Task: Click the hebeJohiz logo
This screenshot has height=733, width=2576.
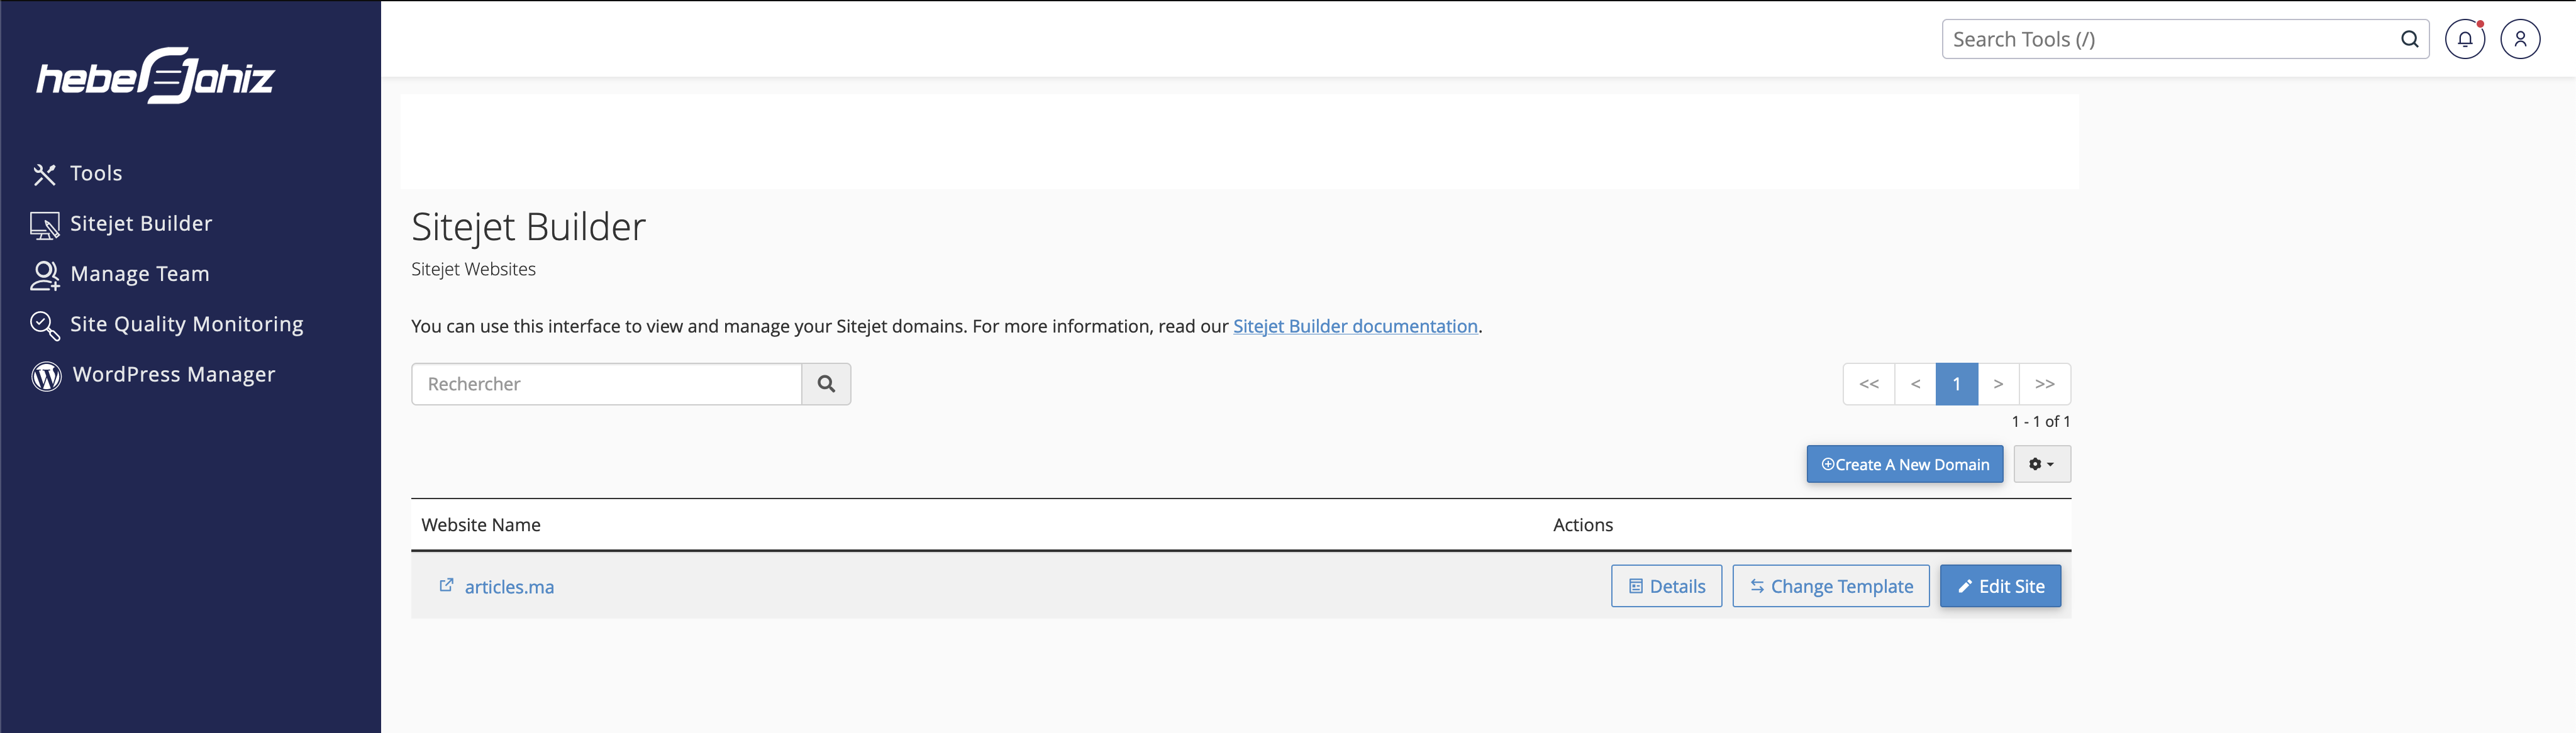Action: (156, 76)
